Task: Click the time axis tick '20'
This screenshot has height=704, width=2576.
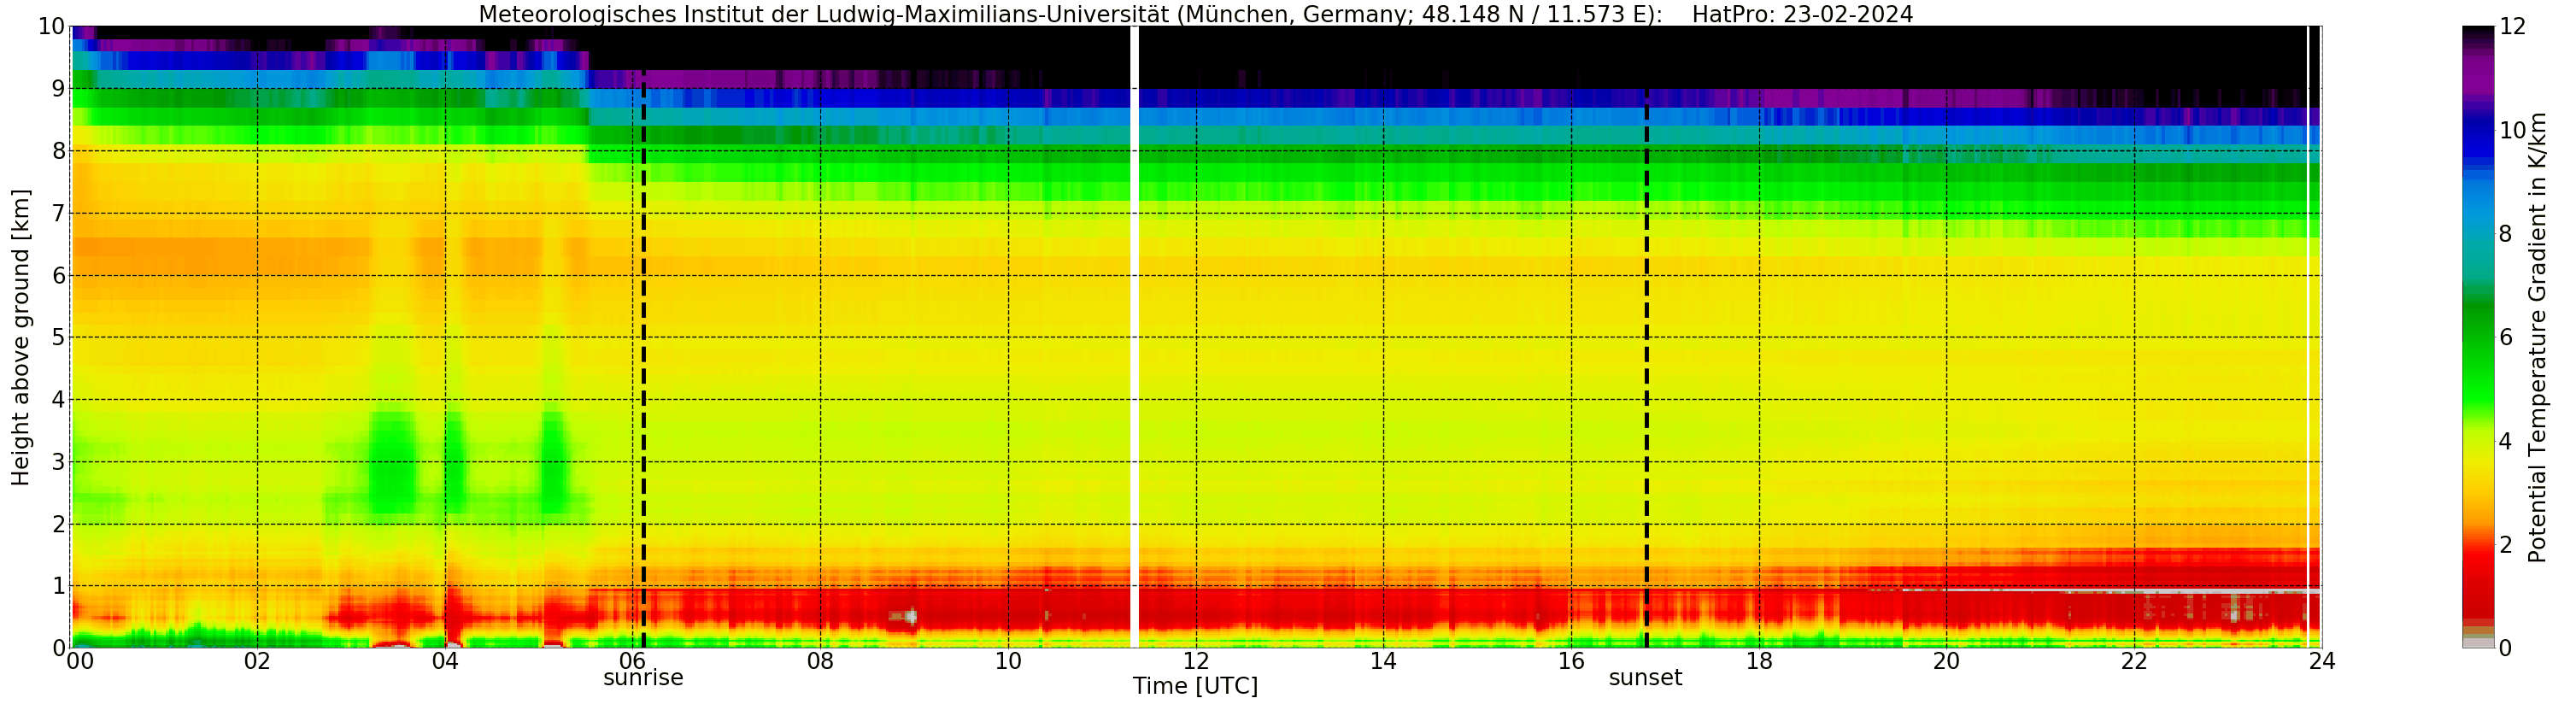Action: (1946, 661)
